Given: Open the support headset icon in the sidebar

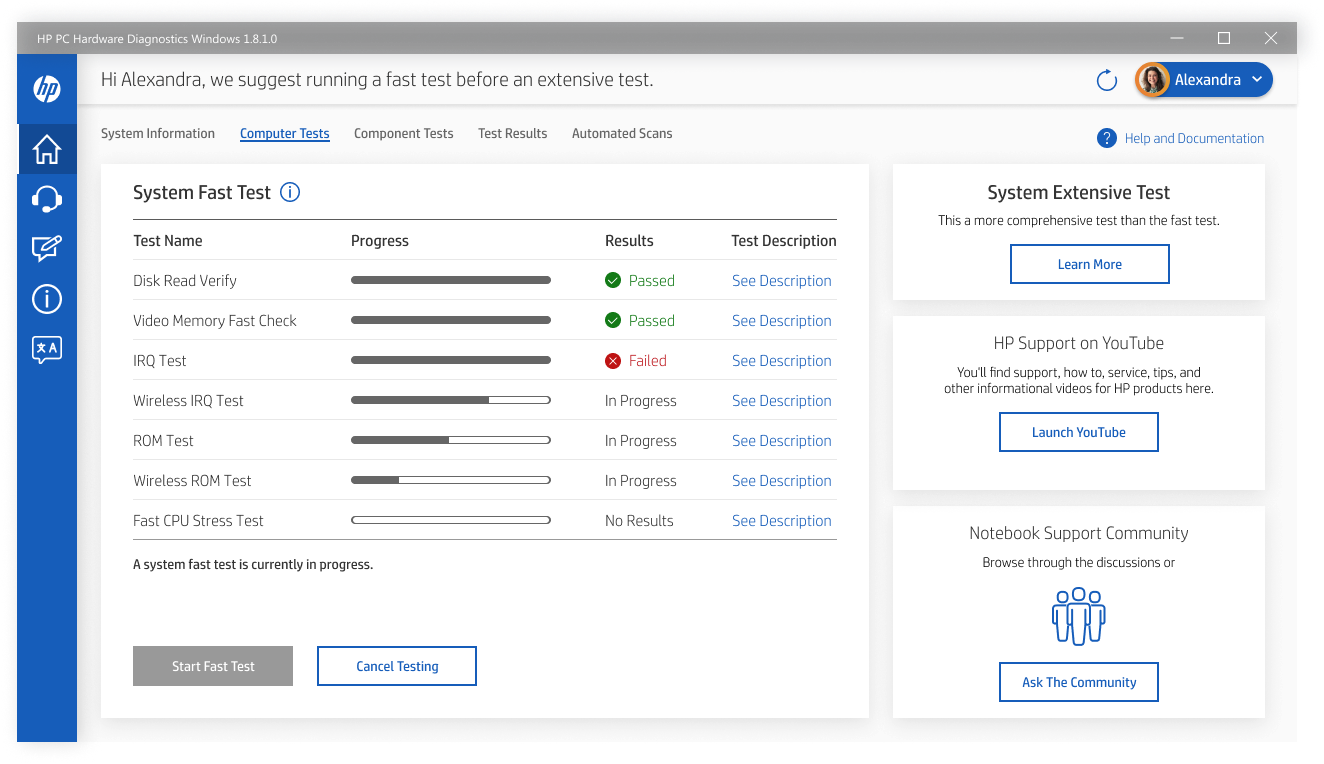Looking at the screenshot, I should pos(47,199).
